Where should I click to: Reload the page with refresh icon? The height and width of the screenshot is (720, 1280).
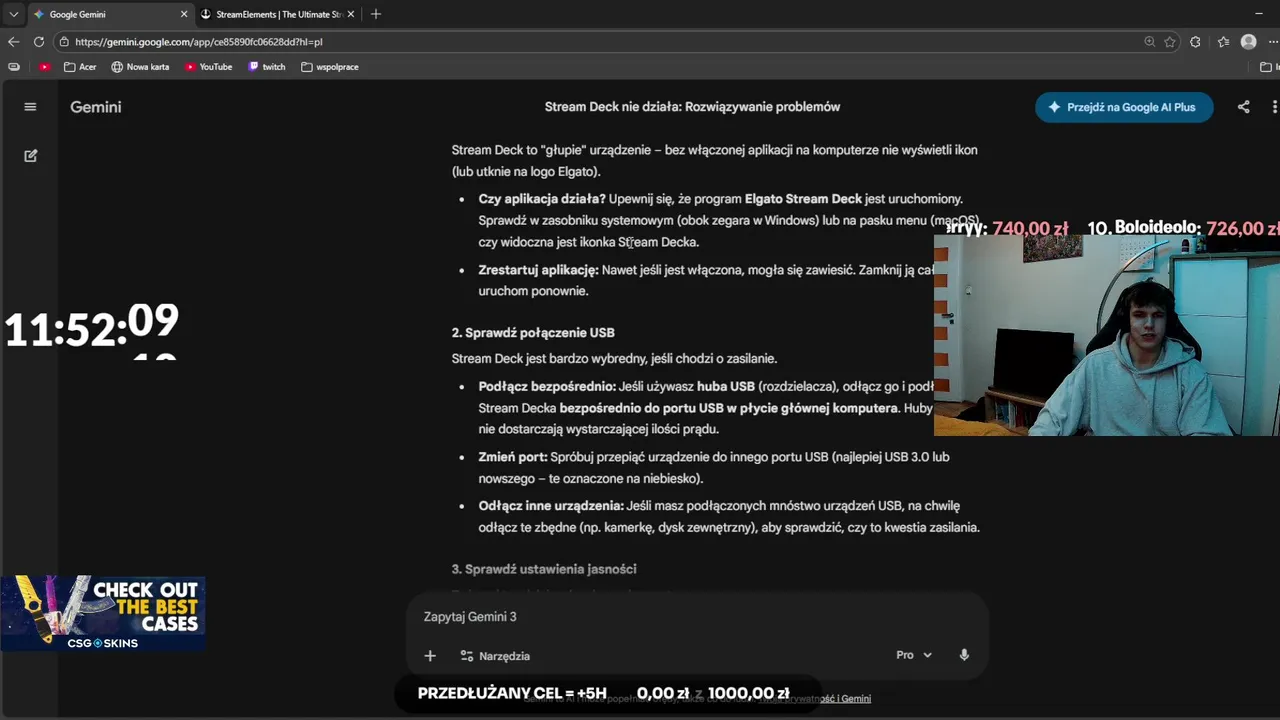click(x=39, y=42)
